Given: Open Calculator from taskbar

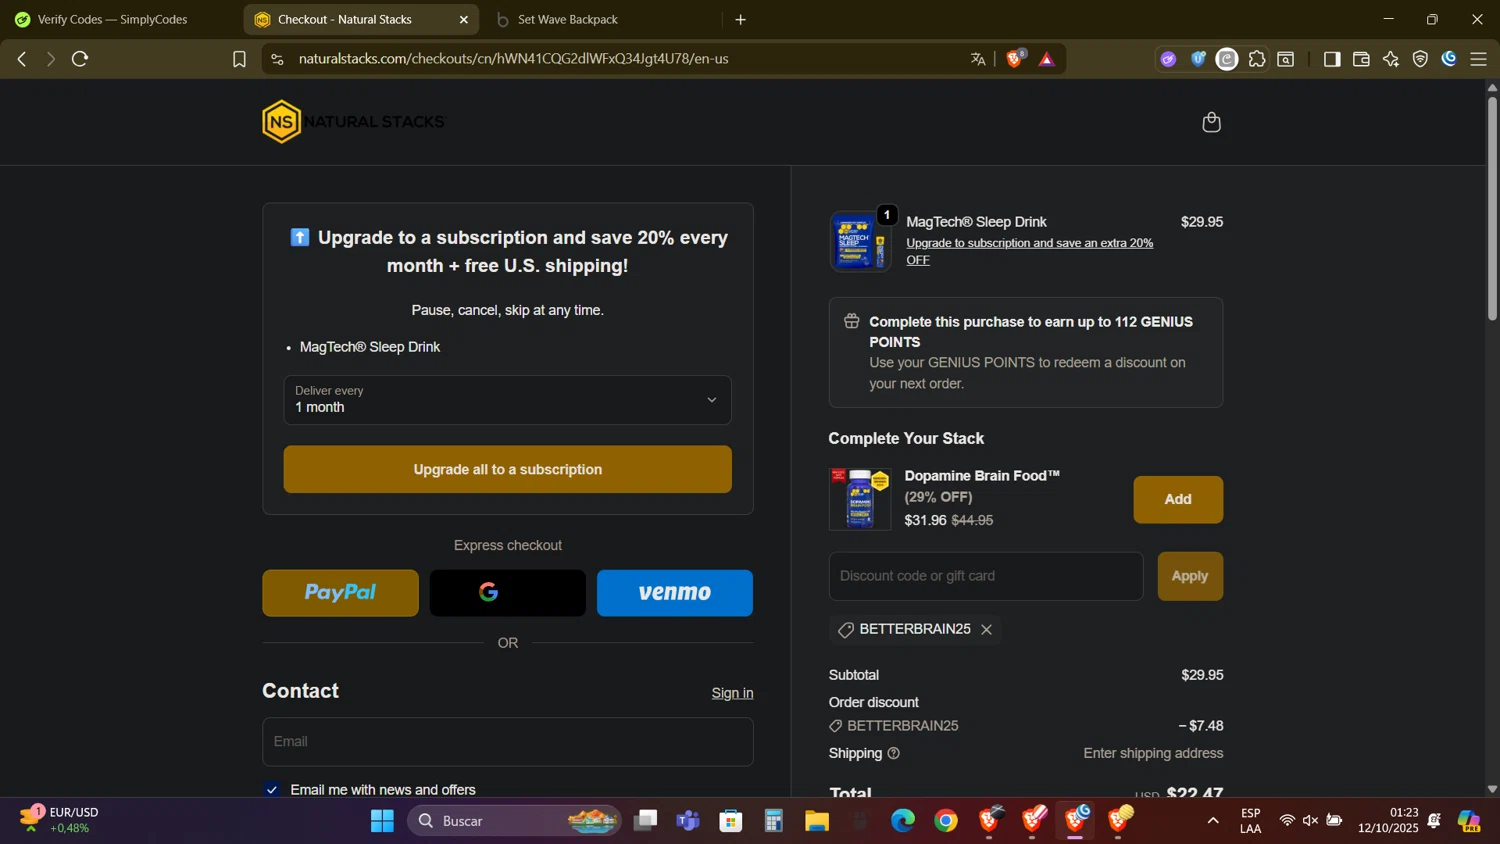Looking at the screenshot, I should (x=774, y=821).
